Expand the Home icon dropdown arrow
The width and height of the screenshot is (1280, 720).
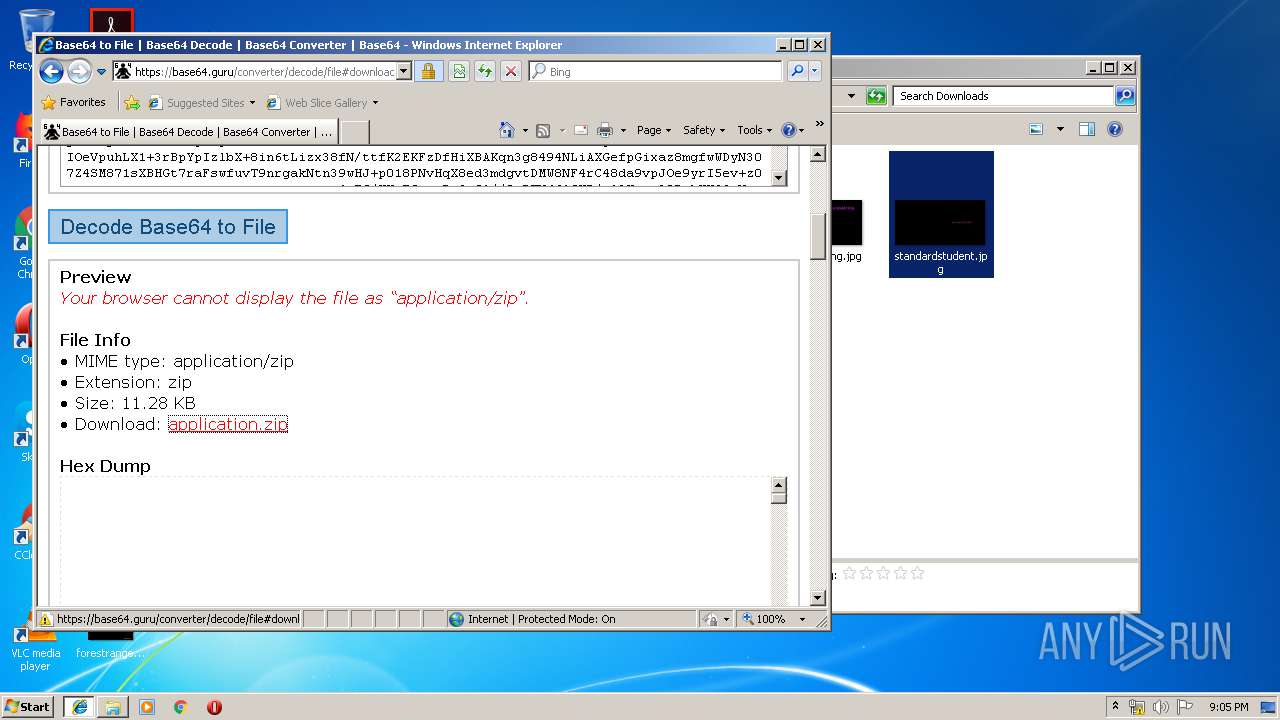coord(525,130)
